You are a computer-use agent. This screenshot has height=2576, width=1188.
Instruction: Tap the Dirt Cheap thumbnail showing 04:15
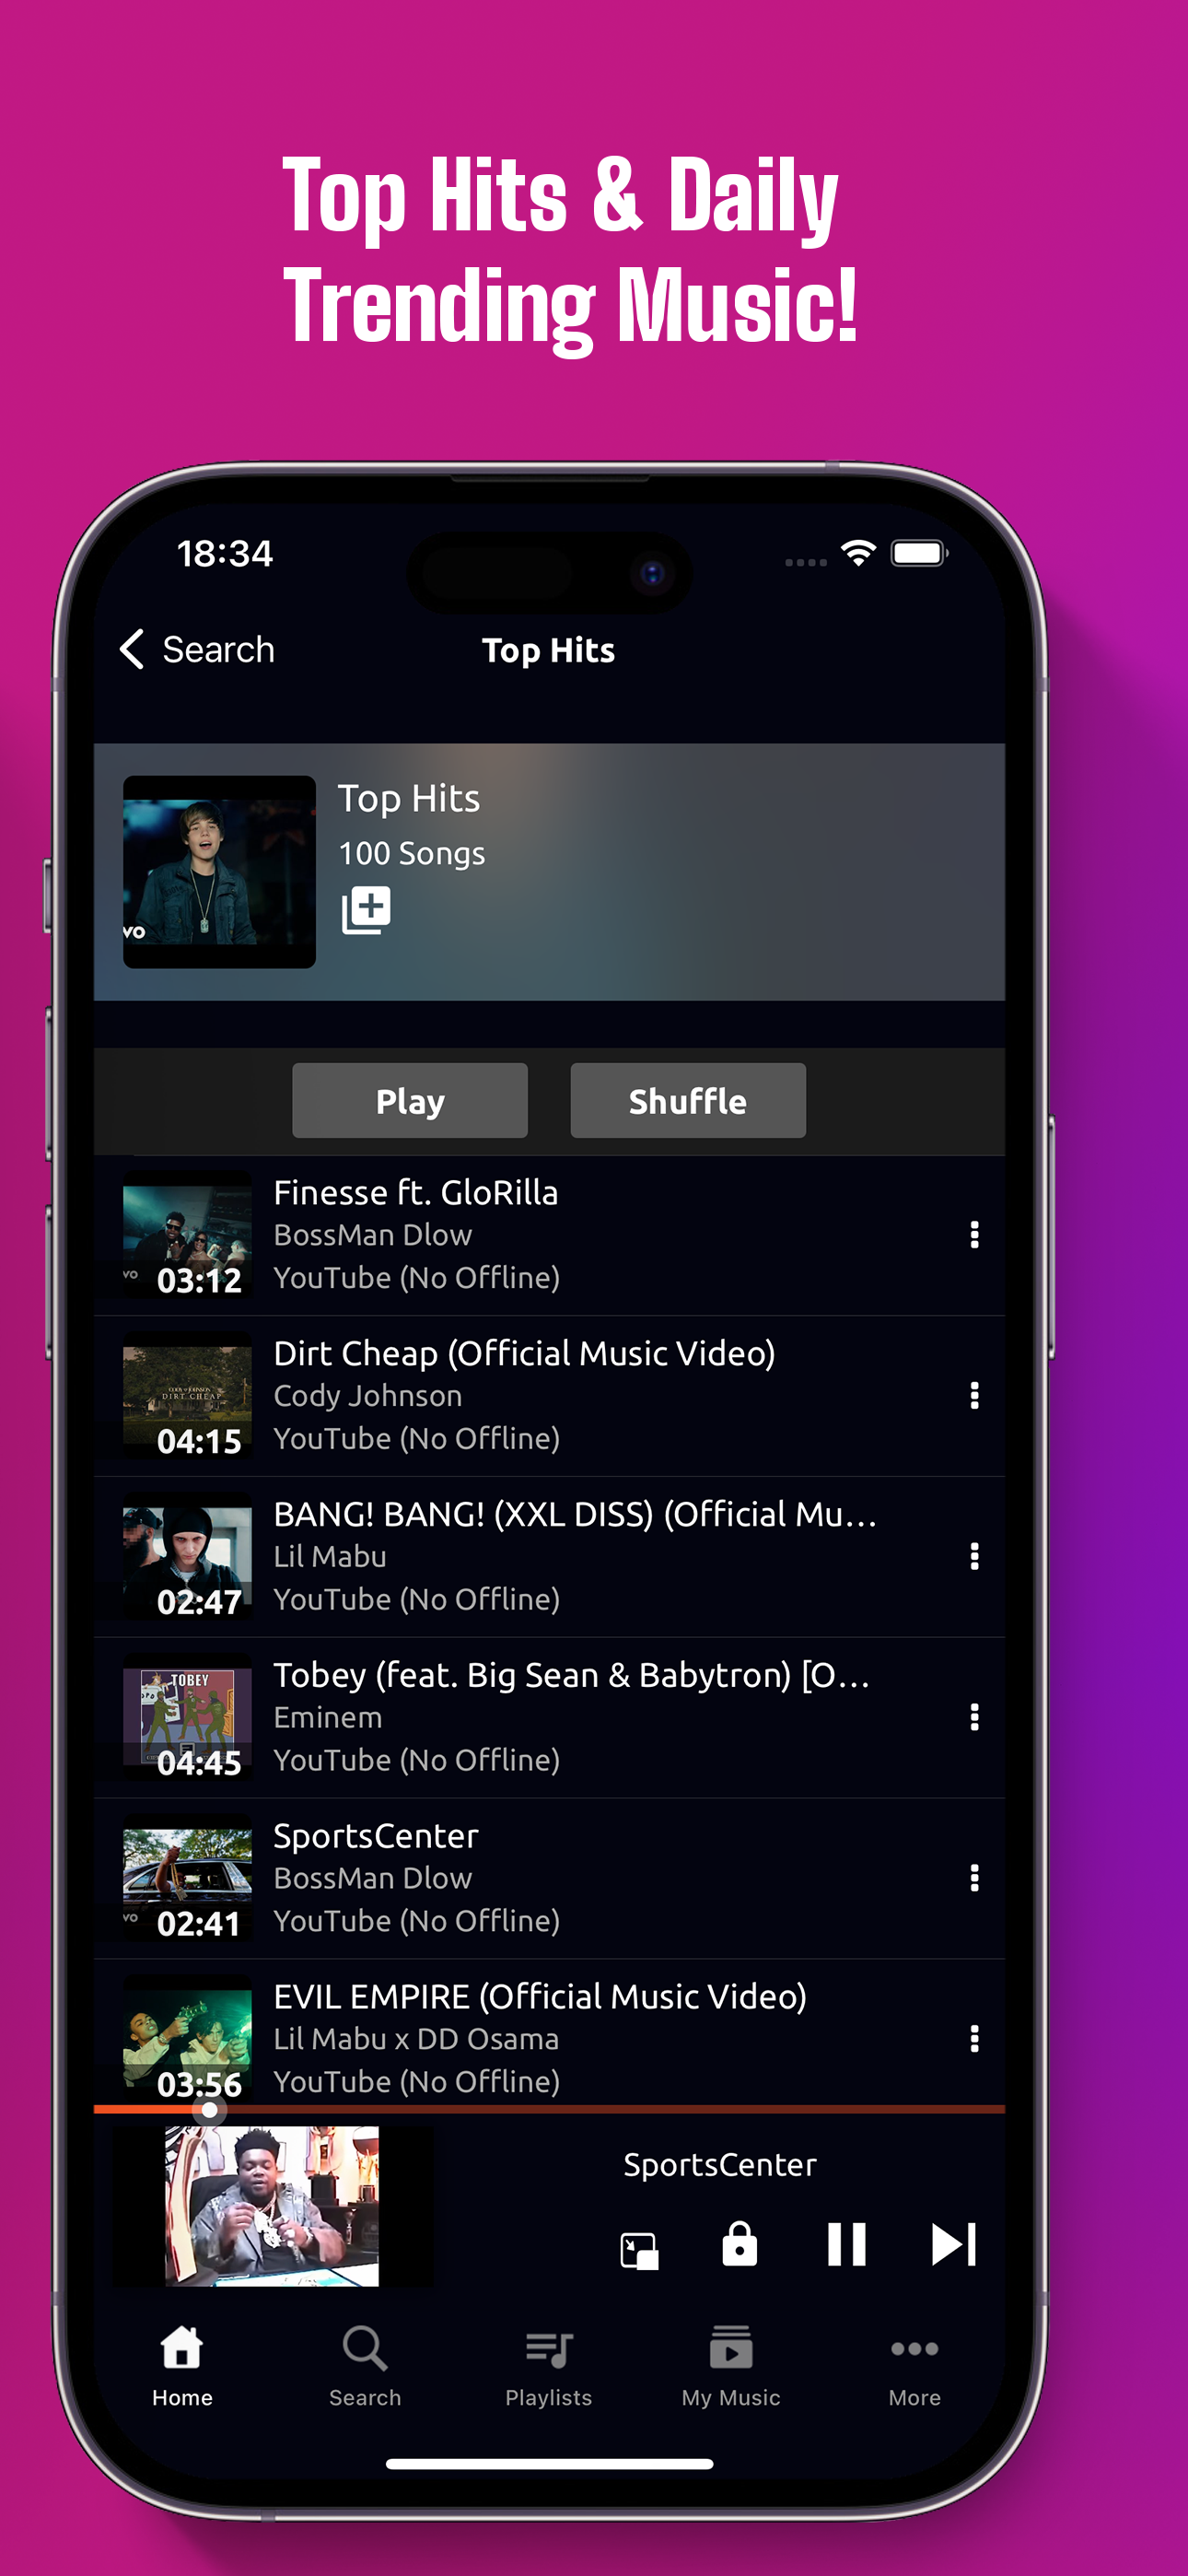(187, 1396)
